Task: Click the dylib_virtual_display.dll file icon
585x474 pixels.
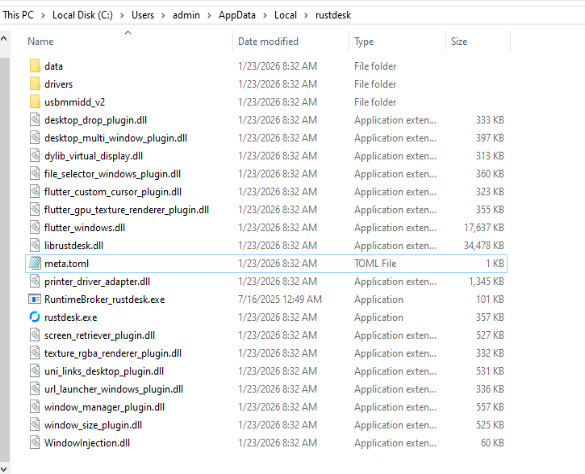Action: click(35, 156)
